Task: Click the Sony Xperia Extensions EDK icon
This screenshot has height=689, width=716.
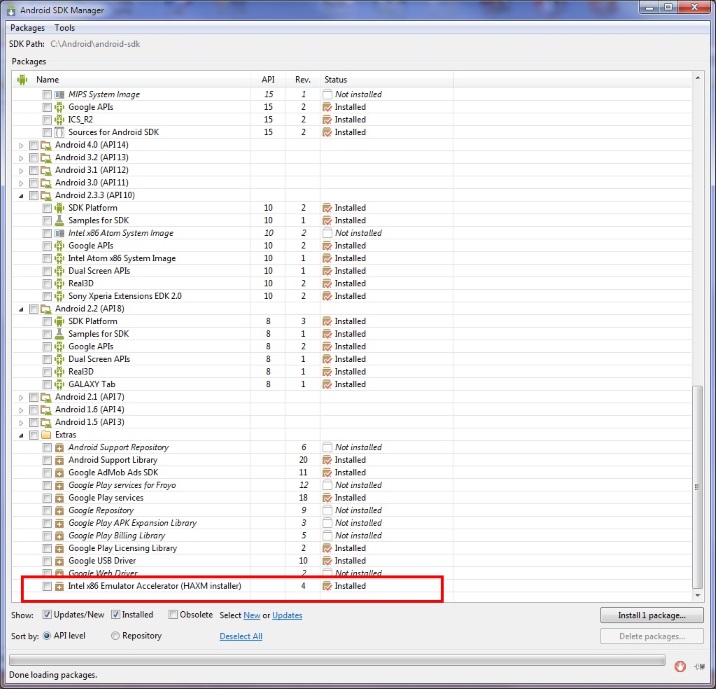Action: [59, 296]
